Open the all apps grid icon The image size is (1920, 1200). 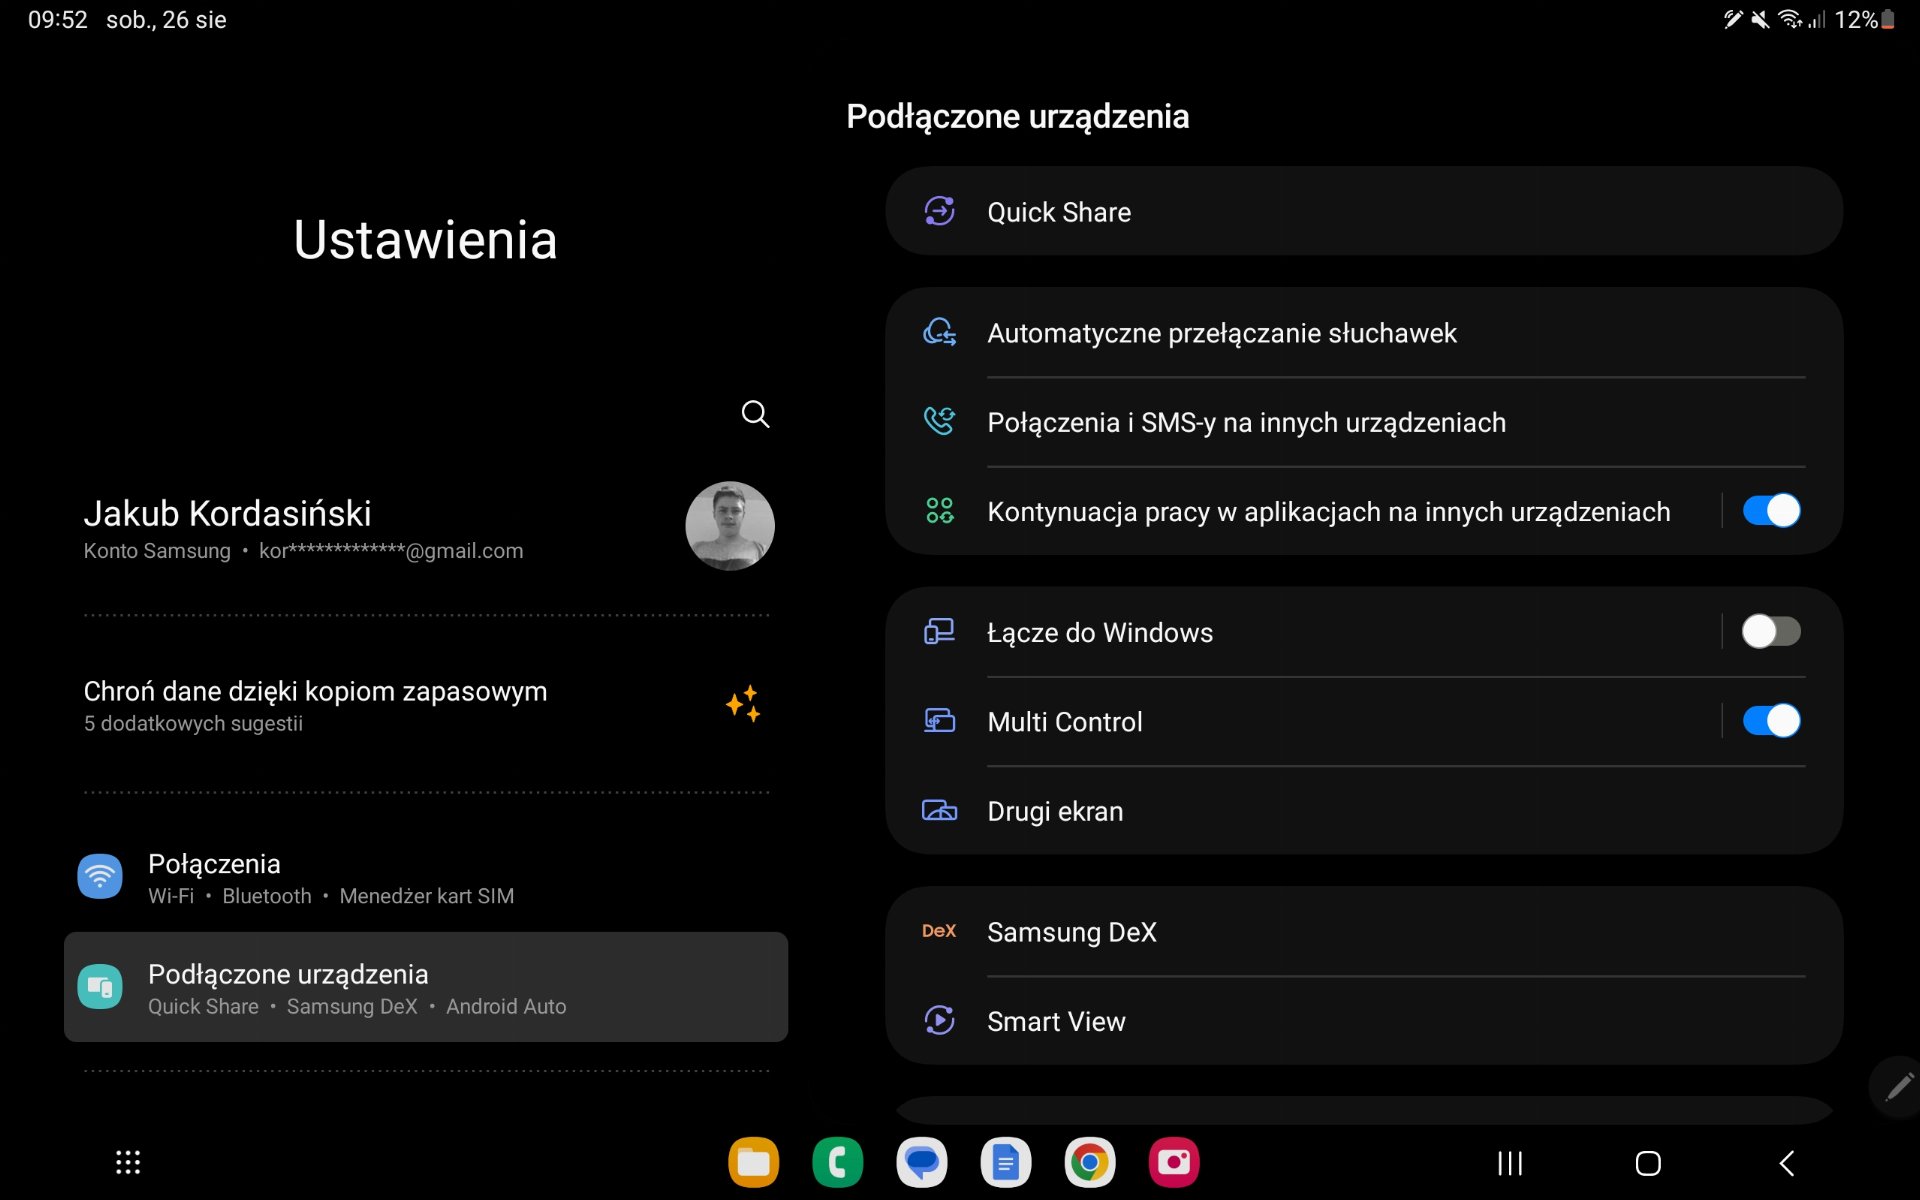tap(128, 1162)
